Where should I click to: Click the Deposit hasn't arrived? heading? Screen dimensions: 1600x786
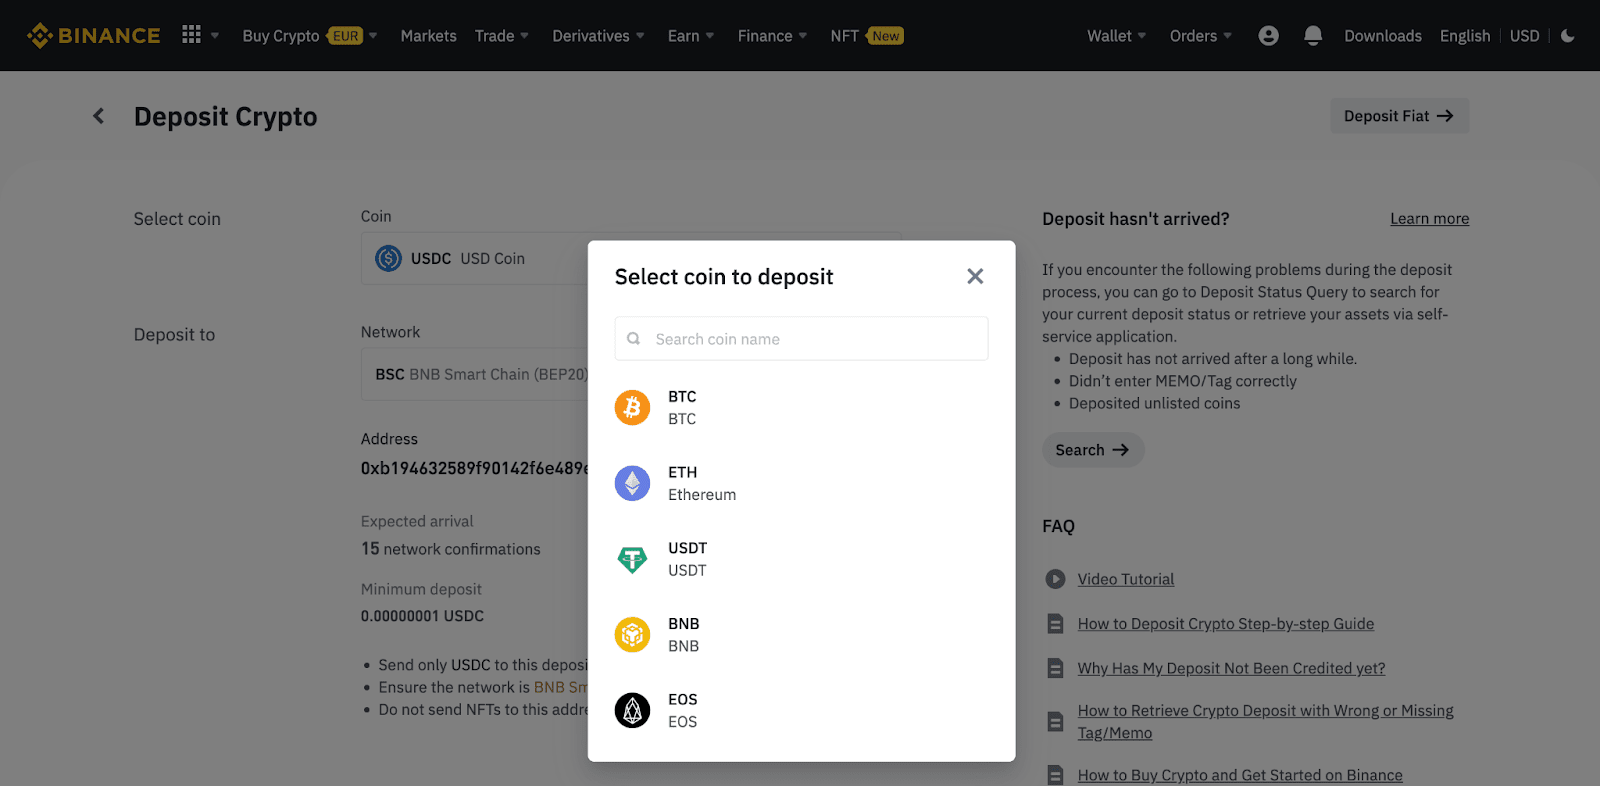[x=1136, y=219]
